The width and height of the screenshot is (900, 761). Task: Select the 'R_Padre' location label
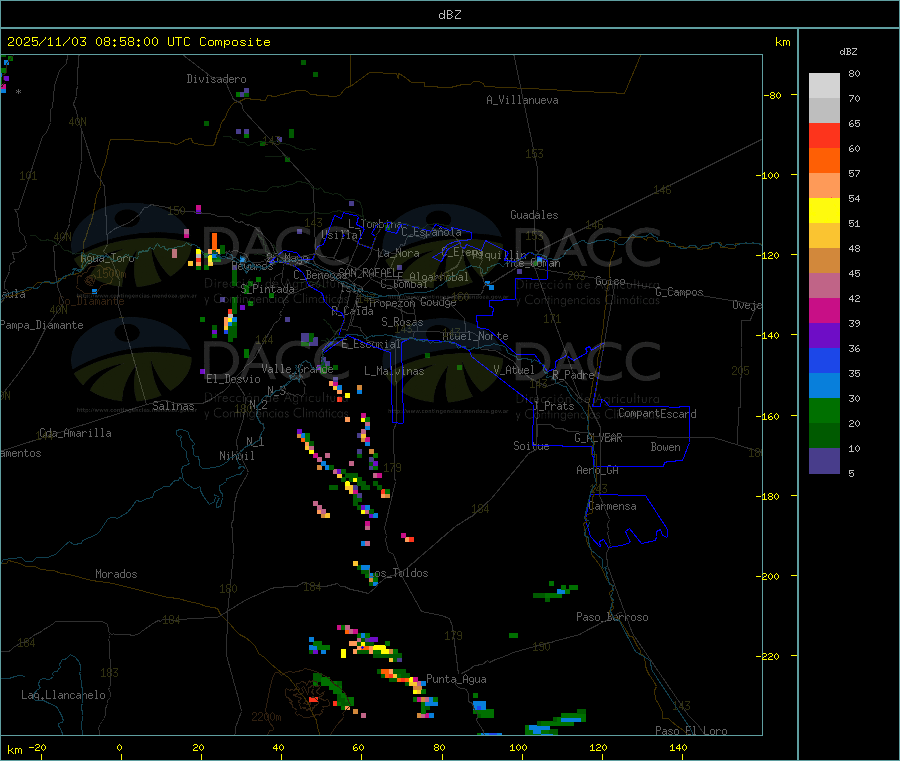(573, 375)
